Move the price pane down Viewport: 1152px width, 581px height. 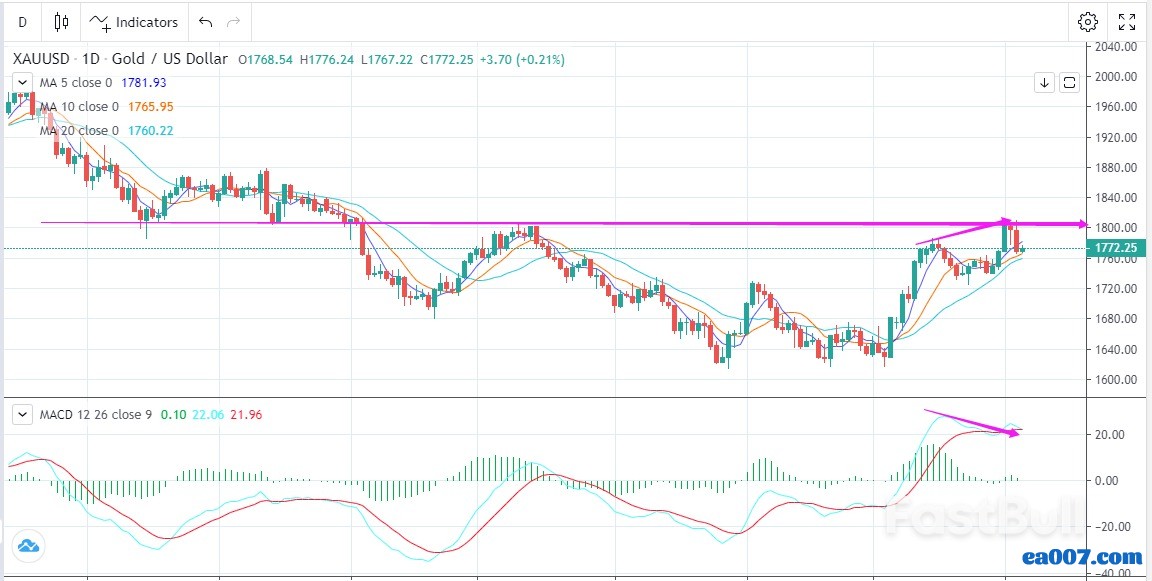coord(1045,83)
